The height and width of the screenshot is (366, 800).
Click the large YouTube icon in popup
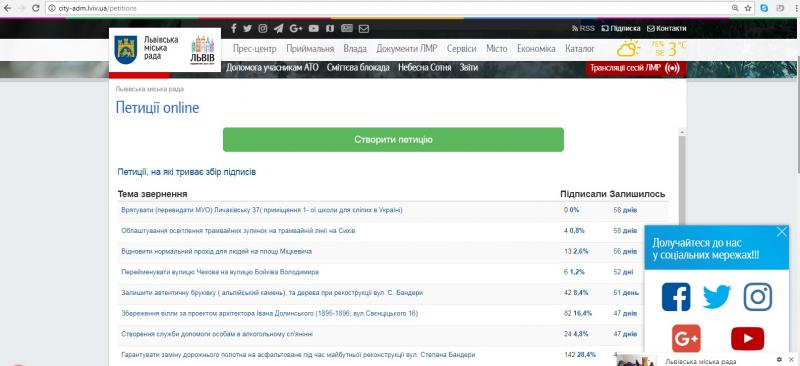tap(747, 339)
